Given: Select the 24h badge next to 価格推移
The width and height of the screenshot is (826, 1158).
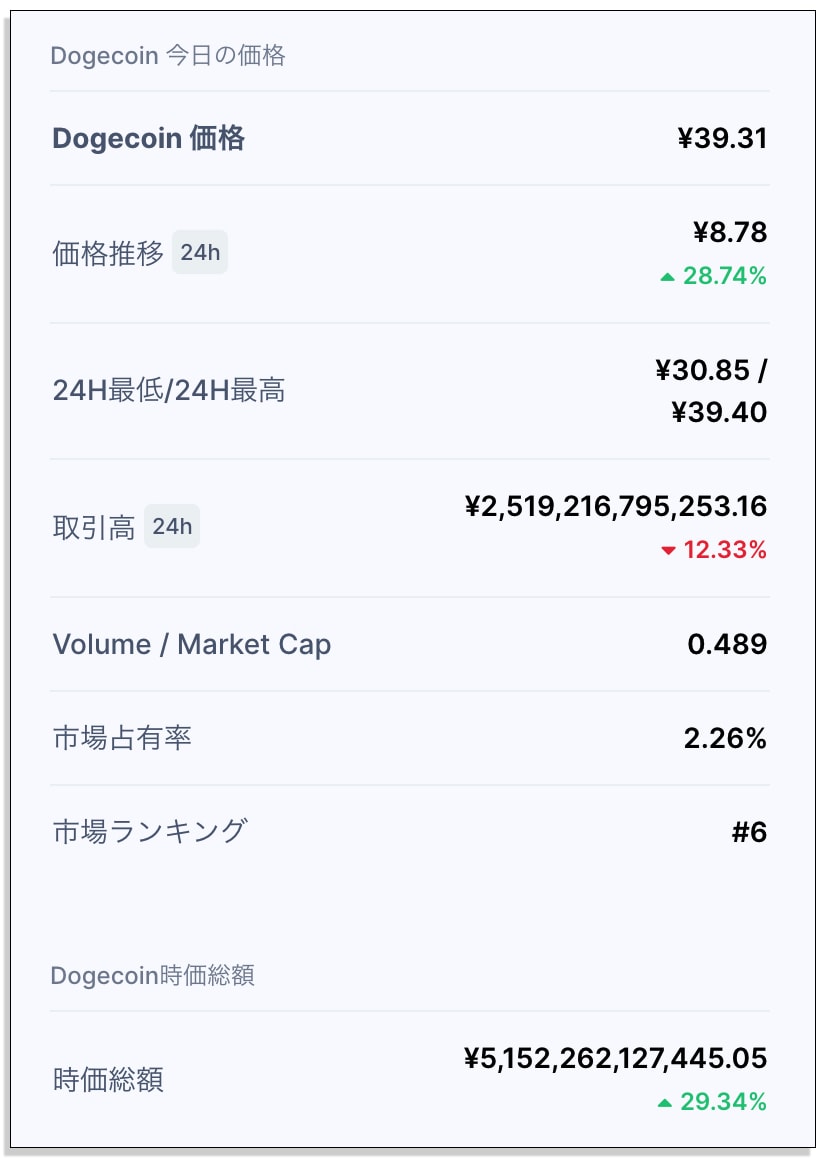Looking at the screenshot, I should [200, 253].
